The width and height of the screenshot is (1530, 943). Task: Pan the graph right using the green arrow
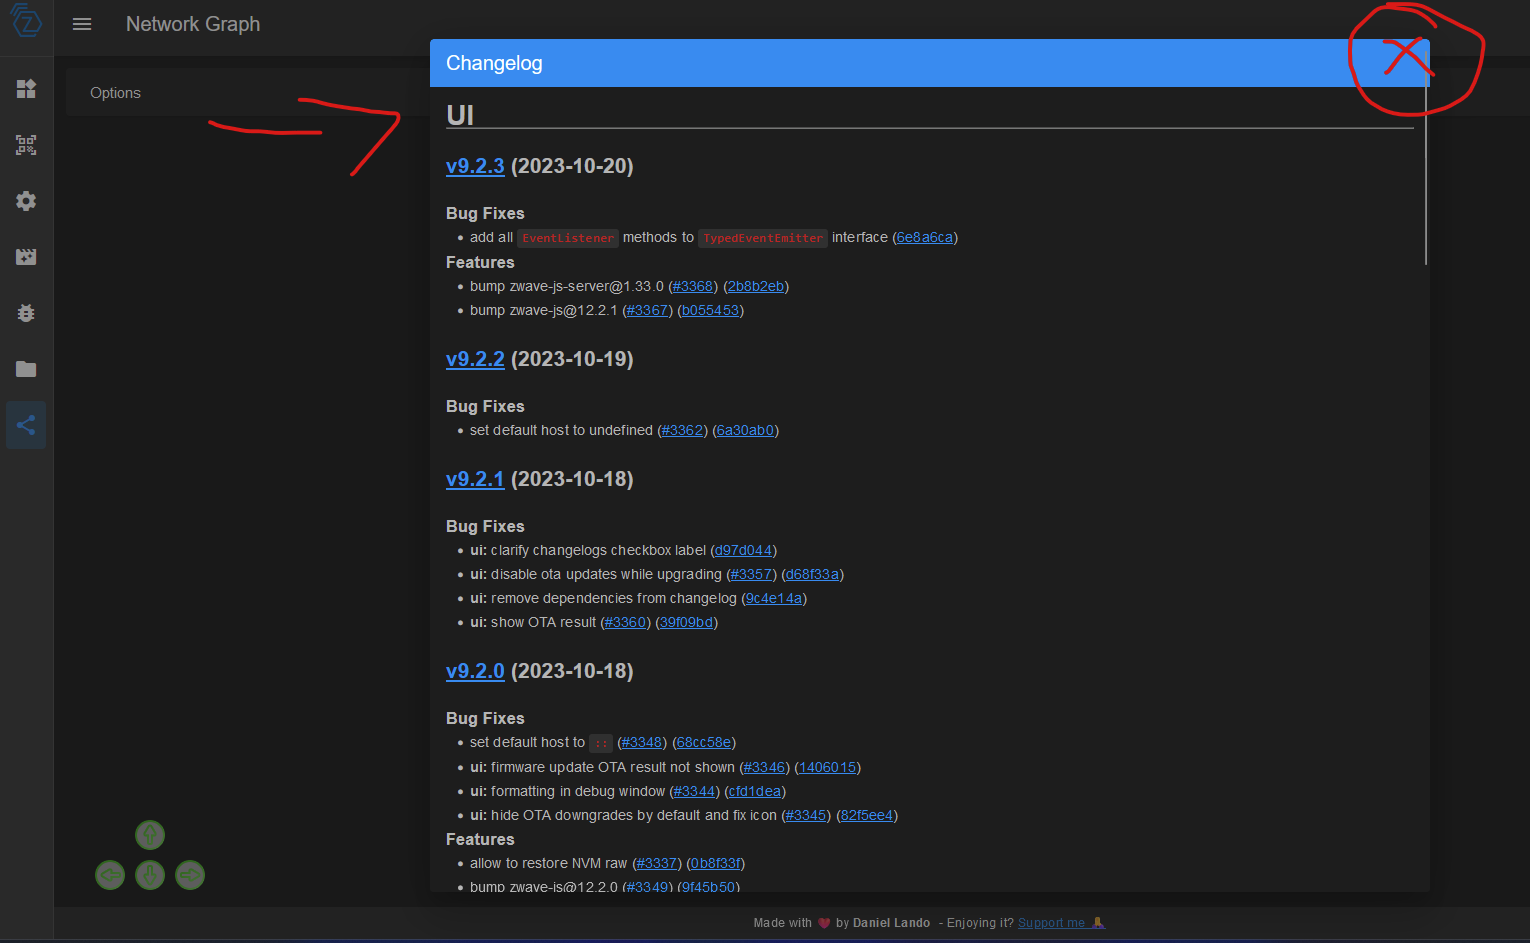pos(189,874)
